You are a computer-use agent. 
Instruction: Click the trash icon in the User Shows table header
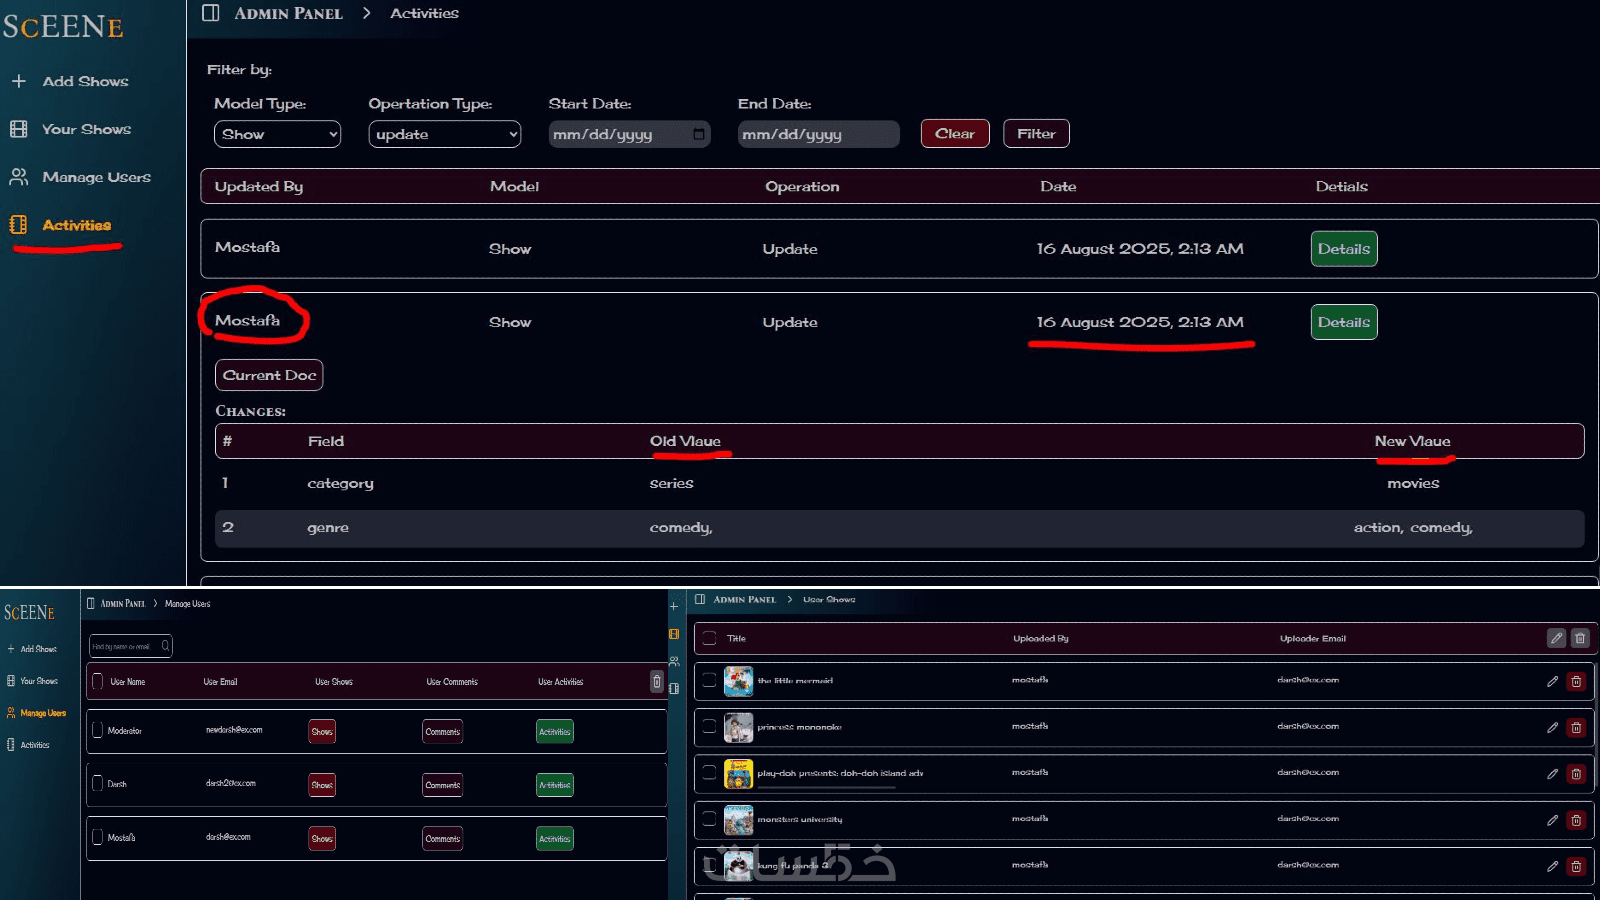pyautogui.click(x=1580, y=638)
